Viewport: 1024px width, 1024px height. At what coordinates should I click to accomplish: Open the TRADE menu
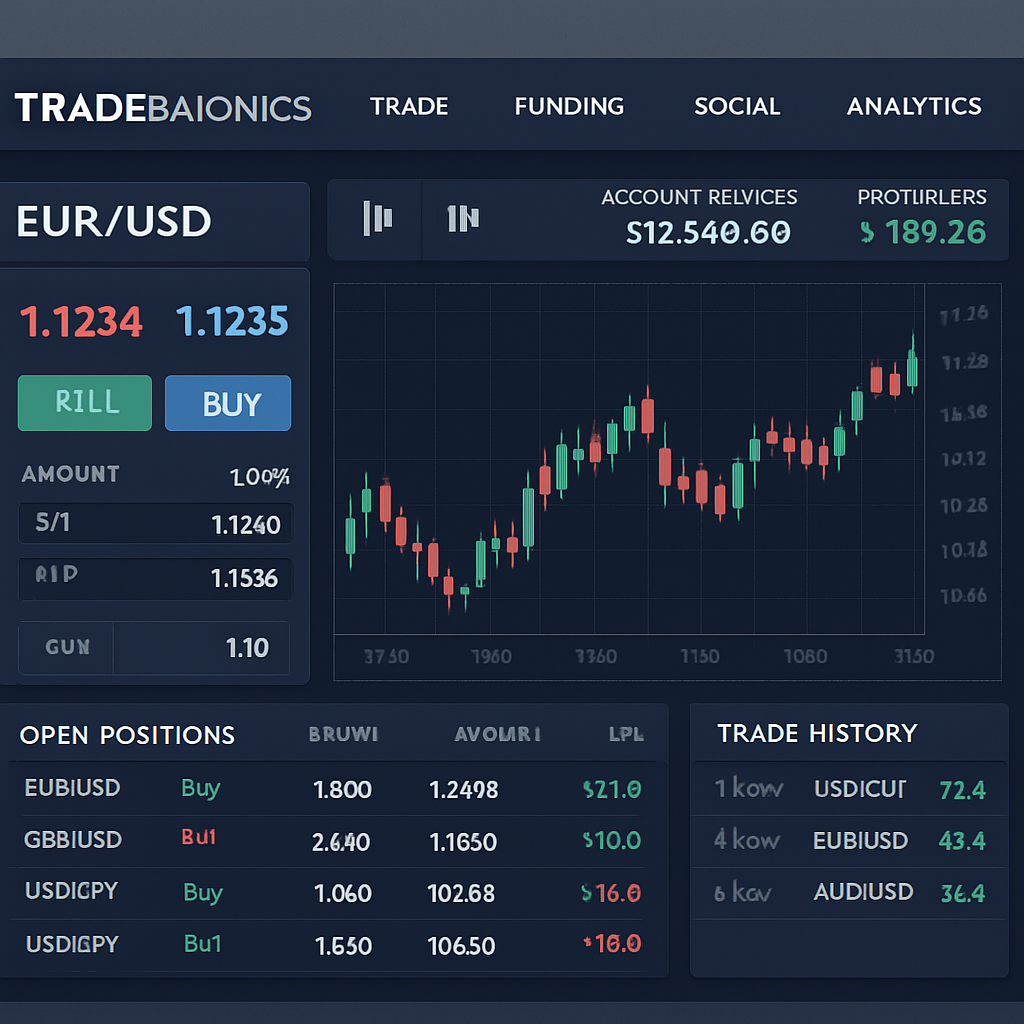click(x=409, y=107)
